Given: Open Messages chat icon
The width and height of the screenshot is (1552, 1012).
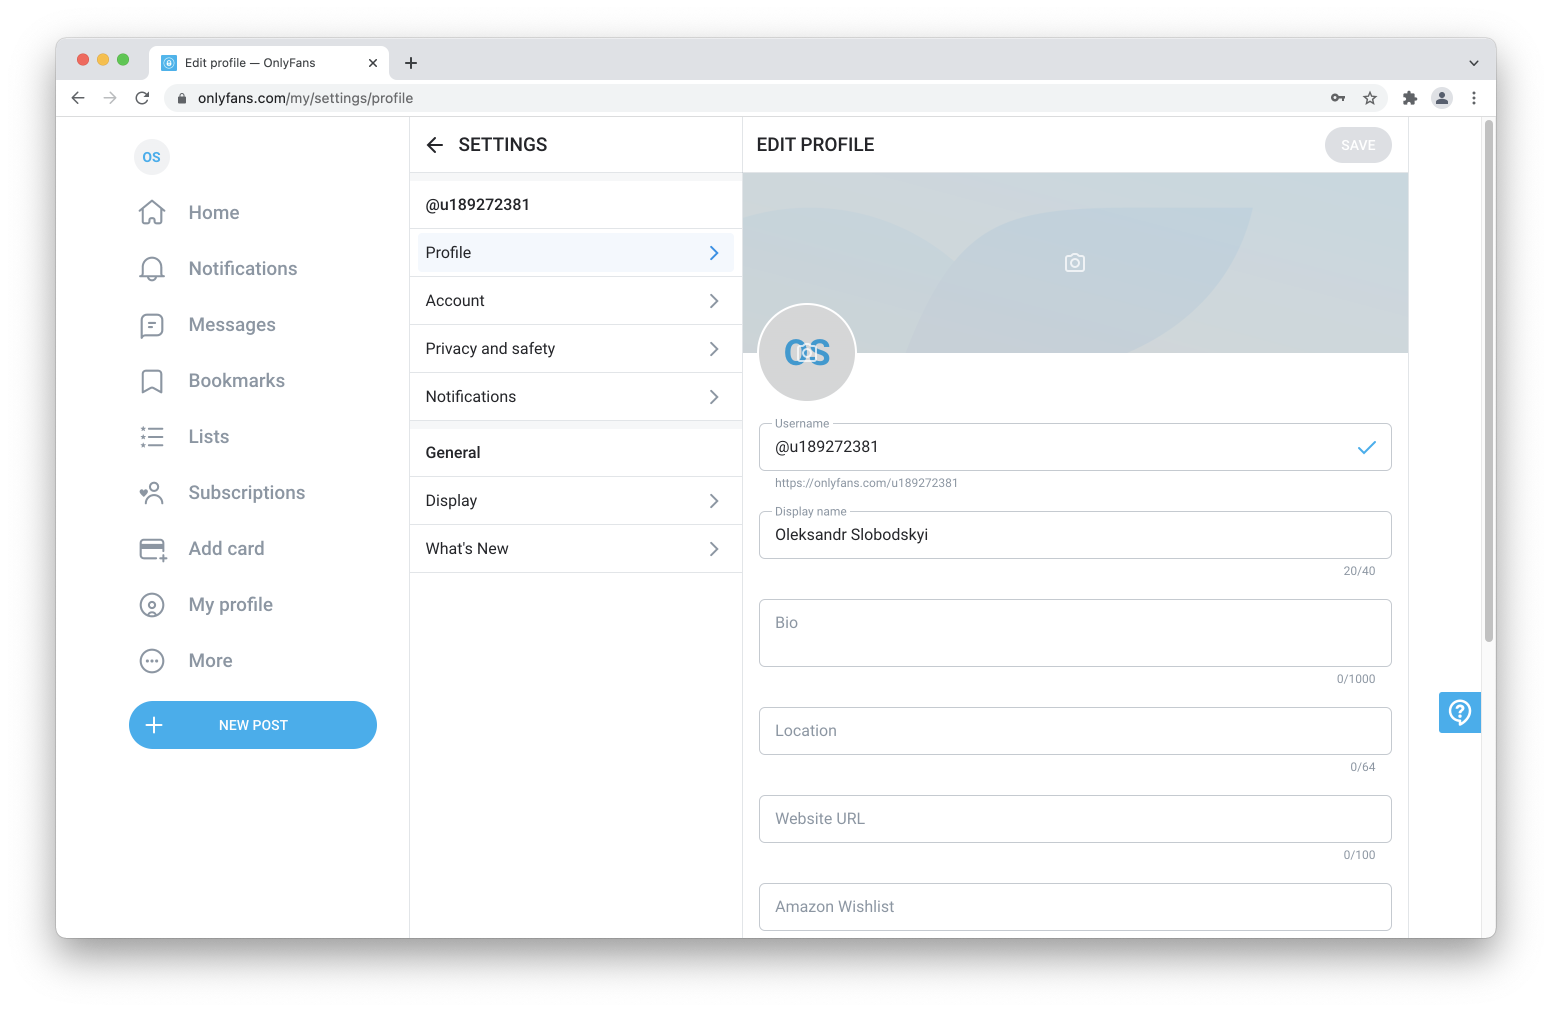Looking at the screenshot, I should click(152, 325).
